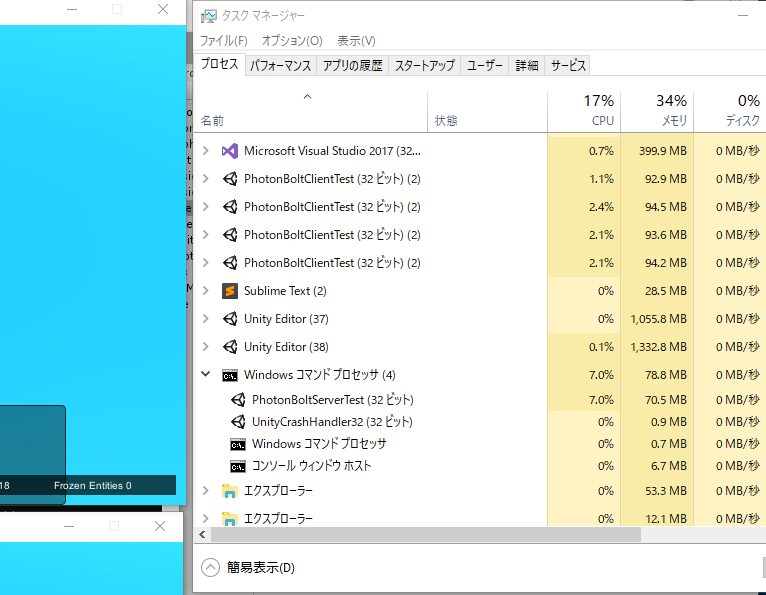This screenshot has width=766, height=595.
Task: Select the 399.9 MB memory cell
Action: click(658, 150)
